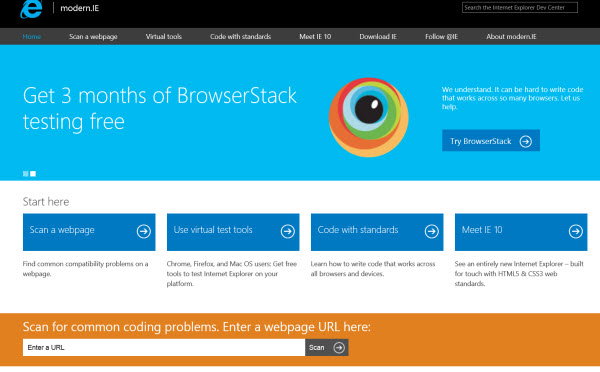The width and height of the screenshot is (600, 372).
Task: Click the 'Start here' heading
Action: pyautogui.click(x=46, y=202)
